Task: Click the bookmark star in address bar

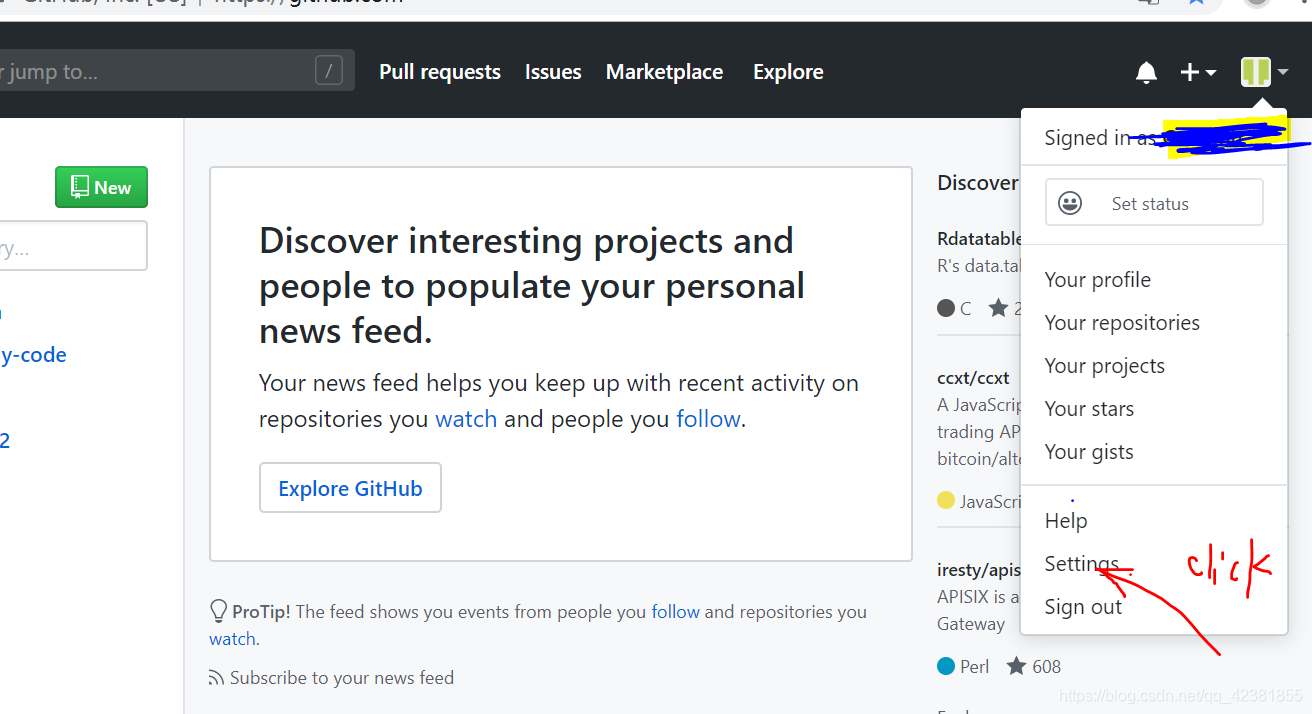Action: (x=1196, y=4)
